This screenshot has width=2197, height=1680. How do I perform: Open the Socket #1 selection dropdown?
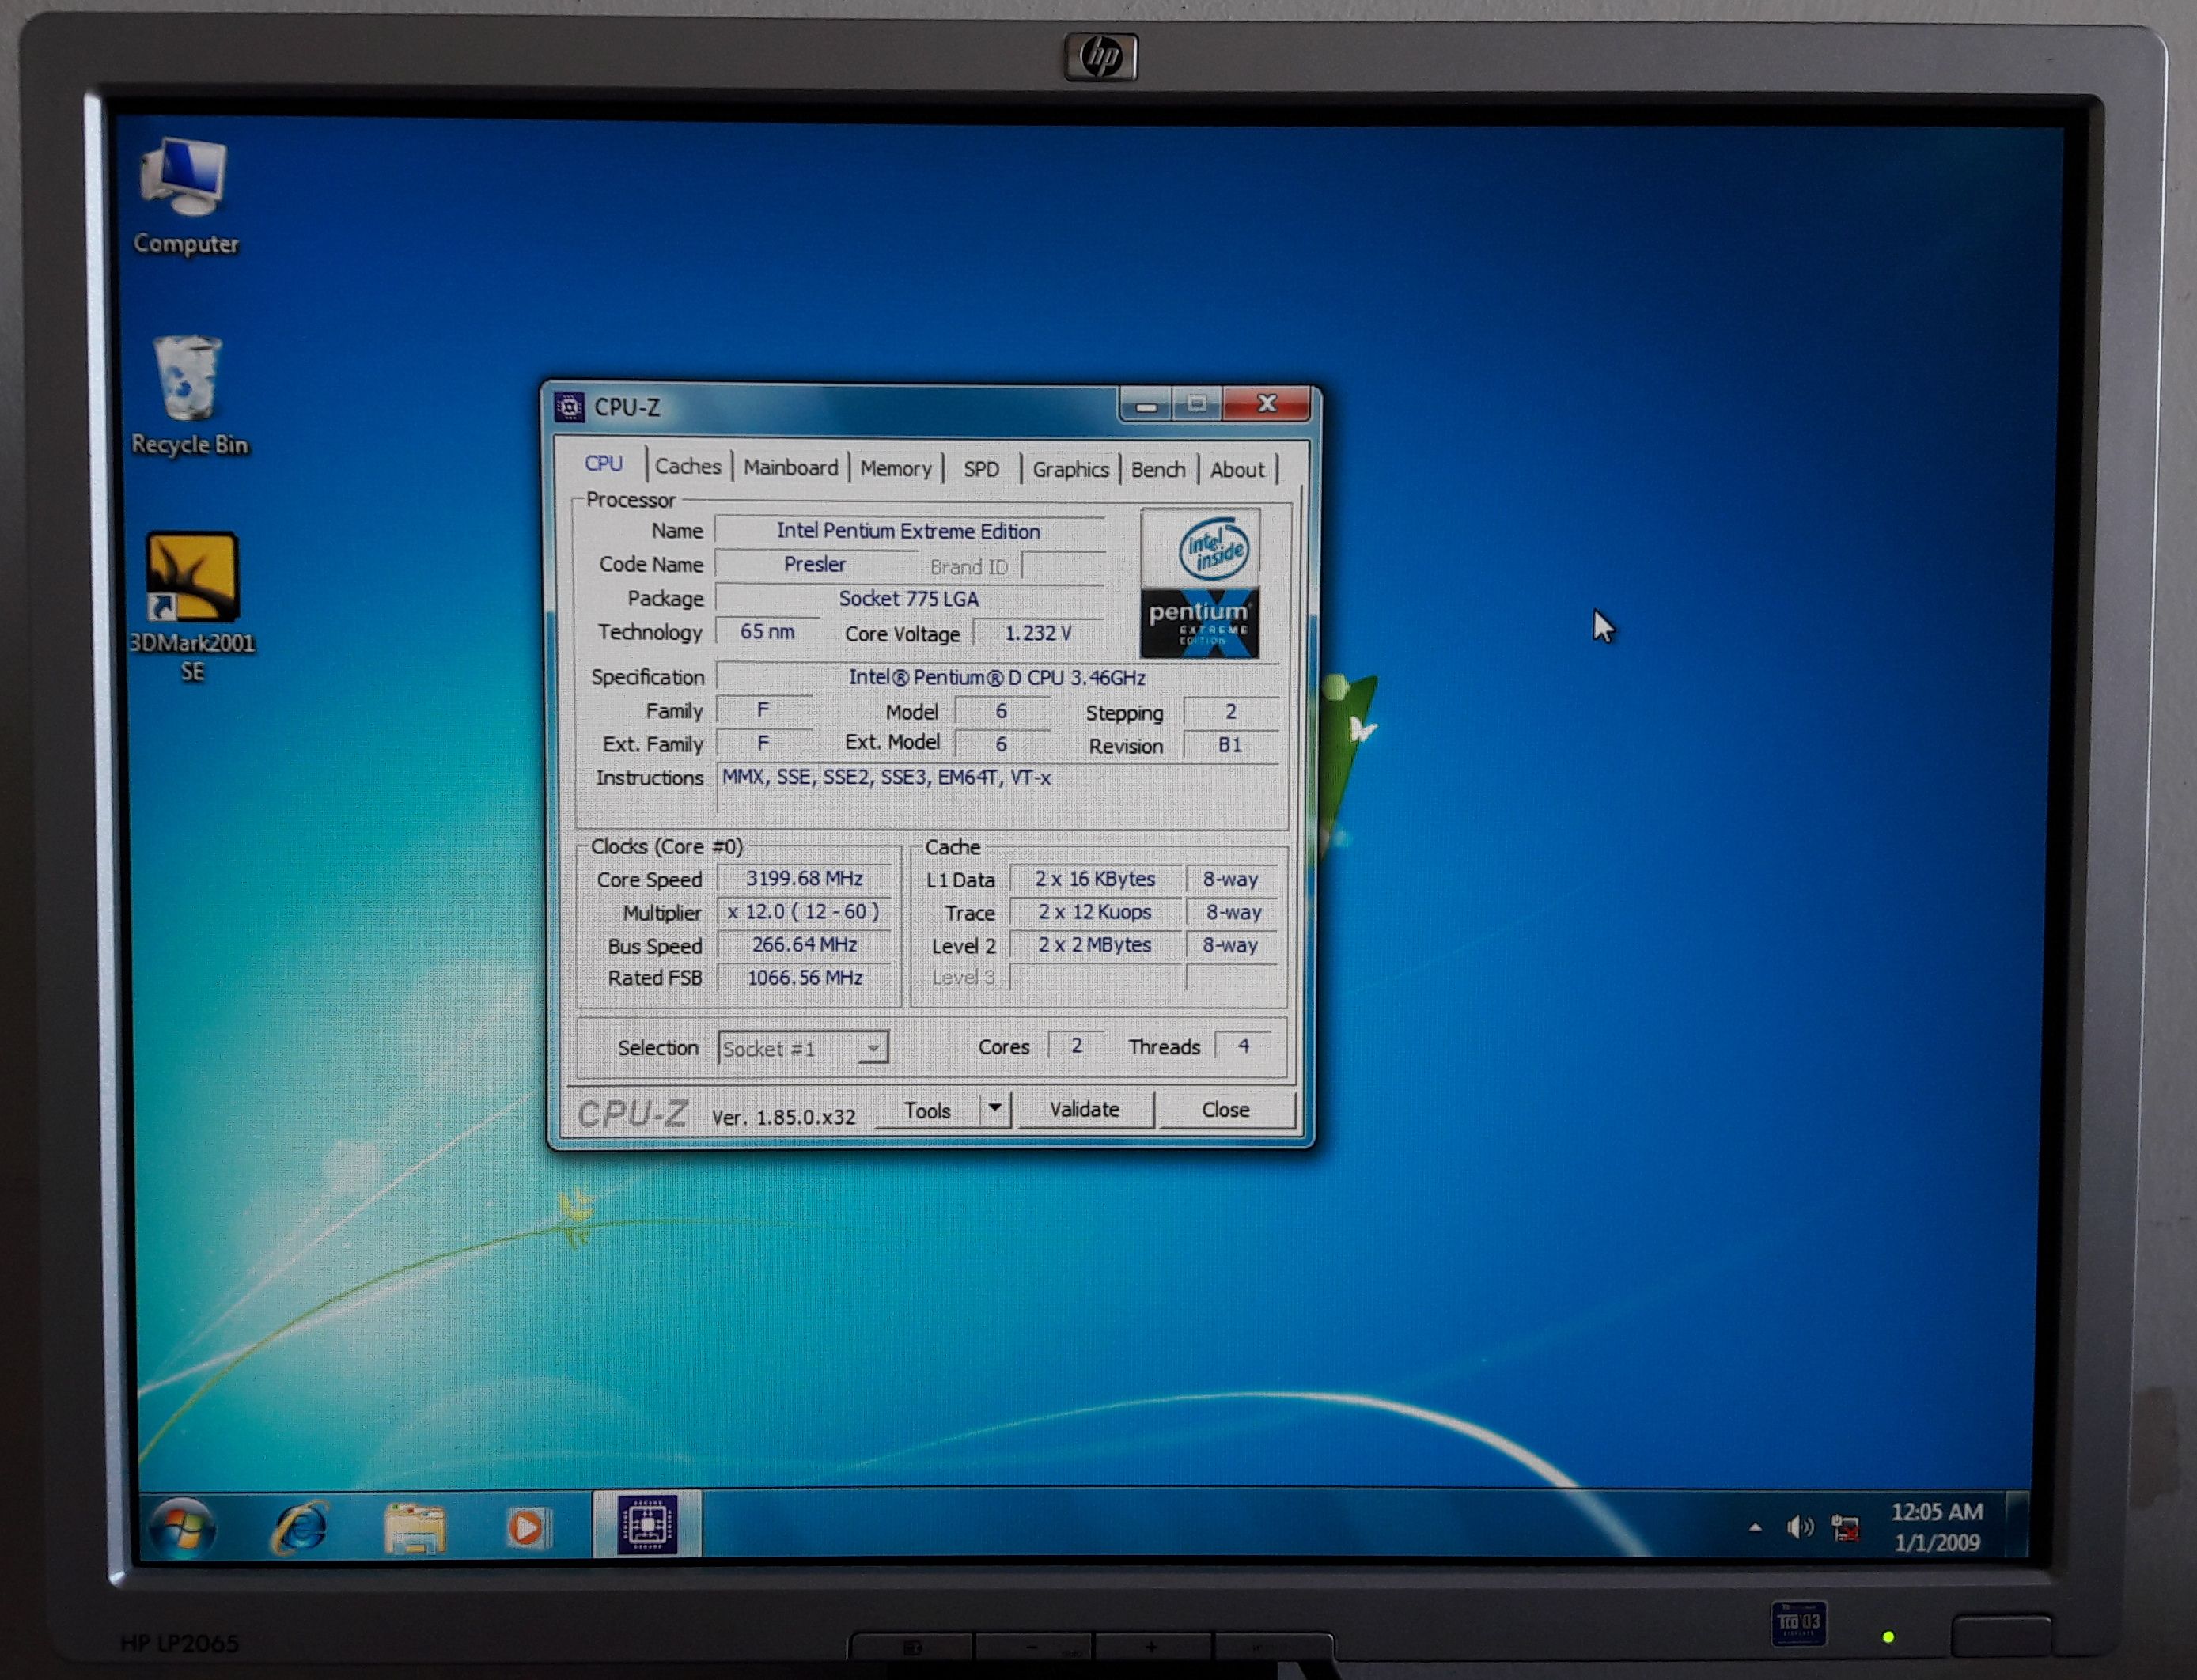coord(802,1048)
